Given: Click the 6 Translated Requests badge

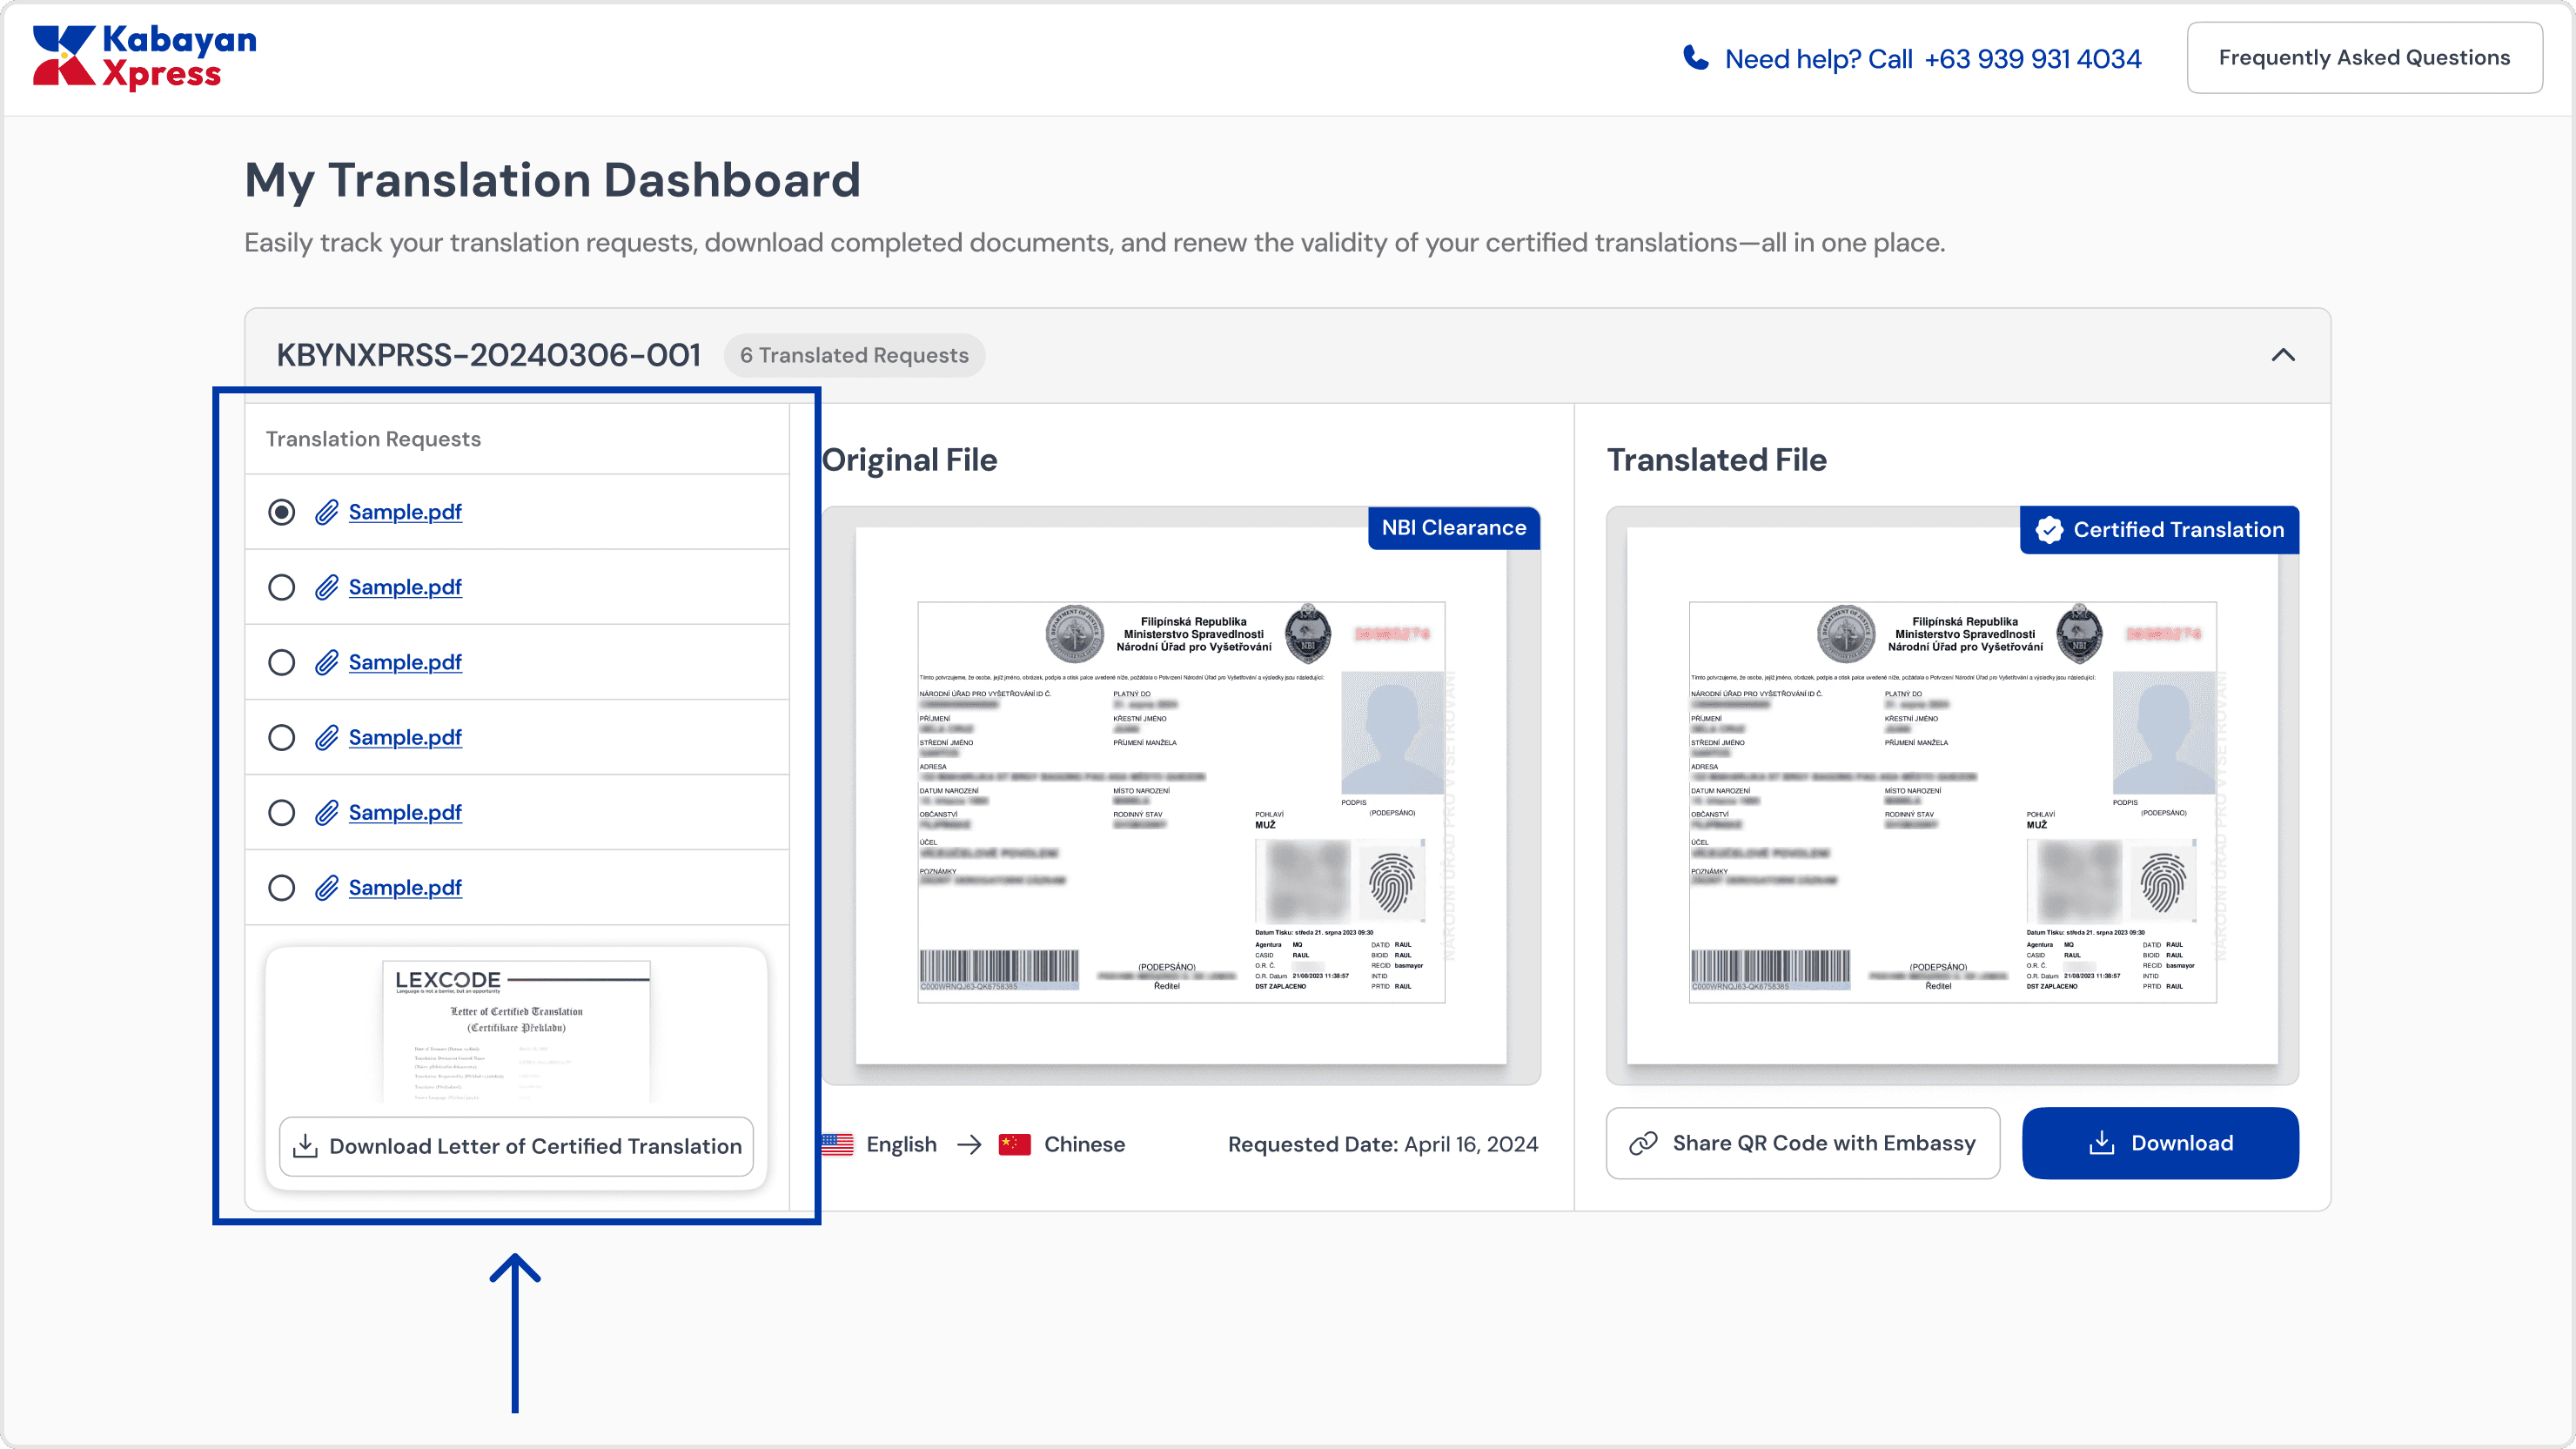Looking at the screenshot, I should (x=853, y=355).
